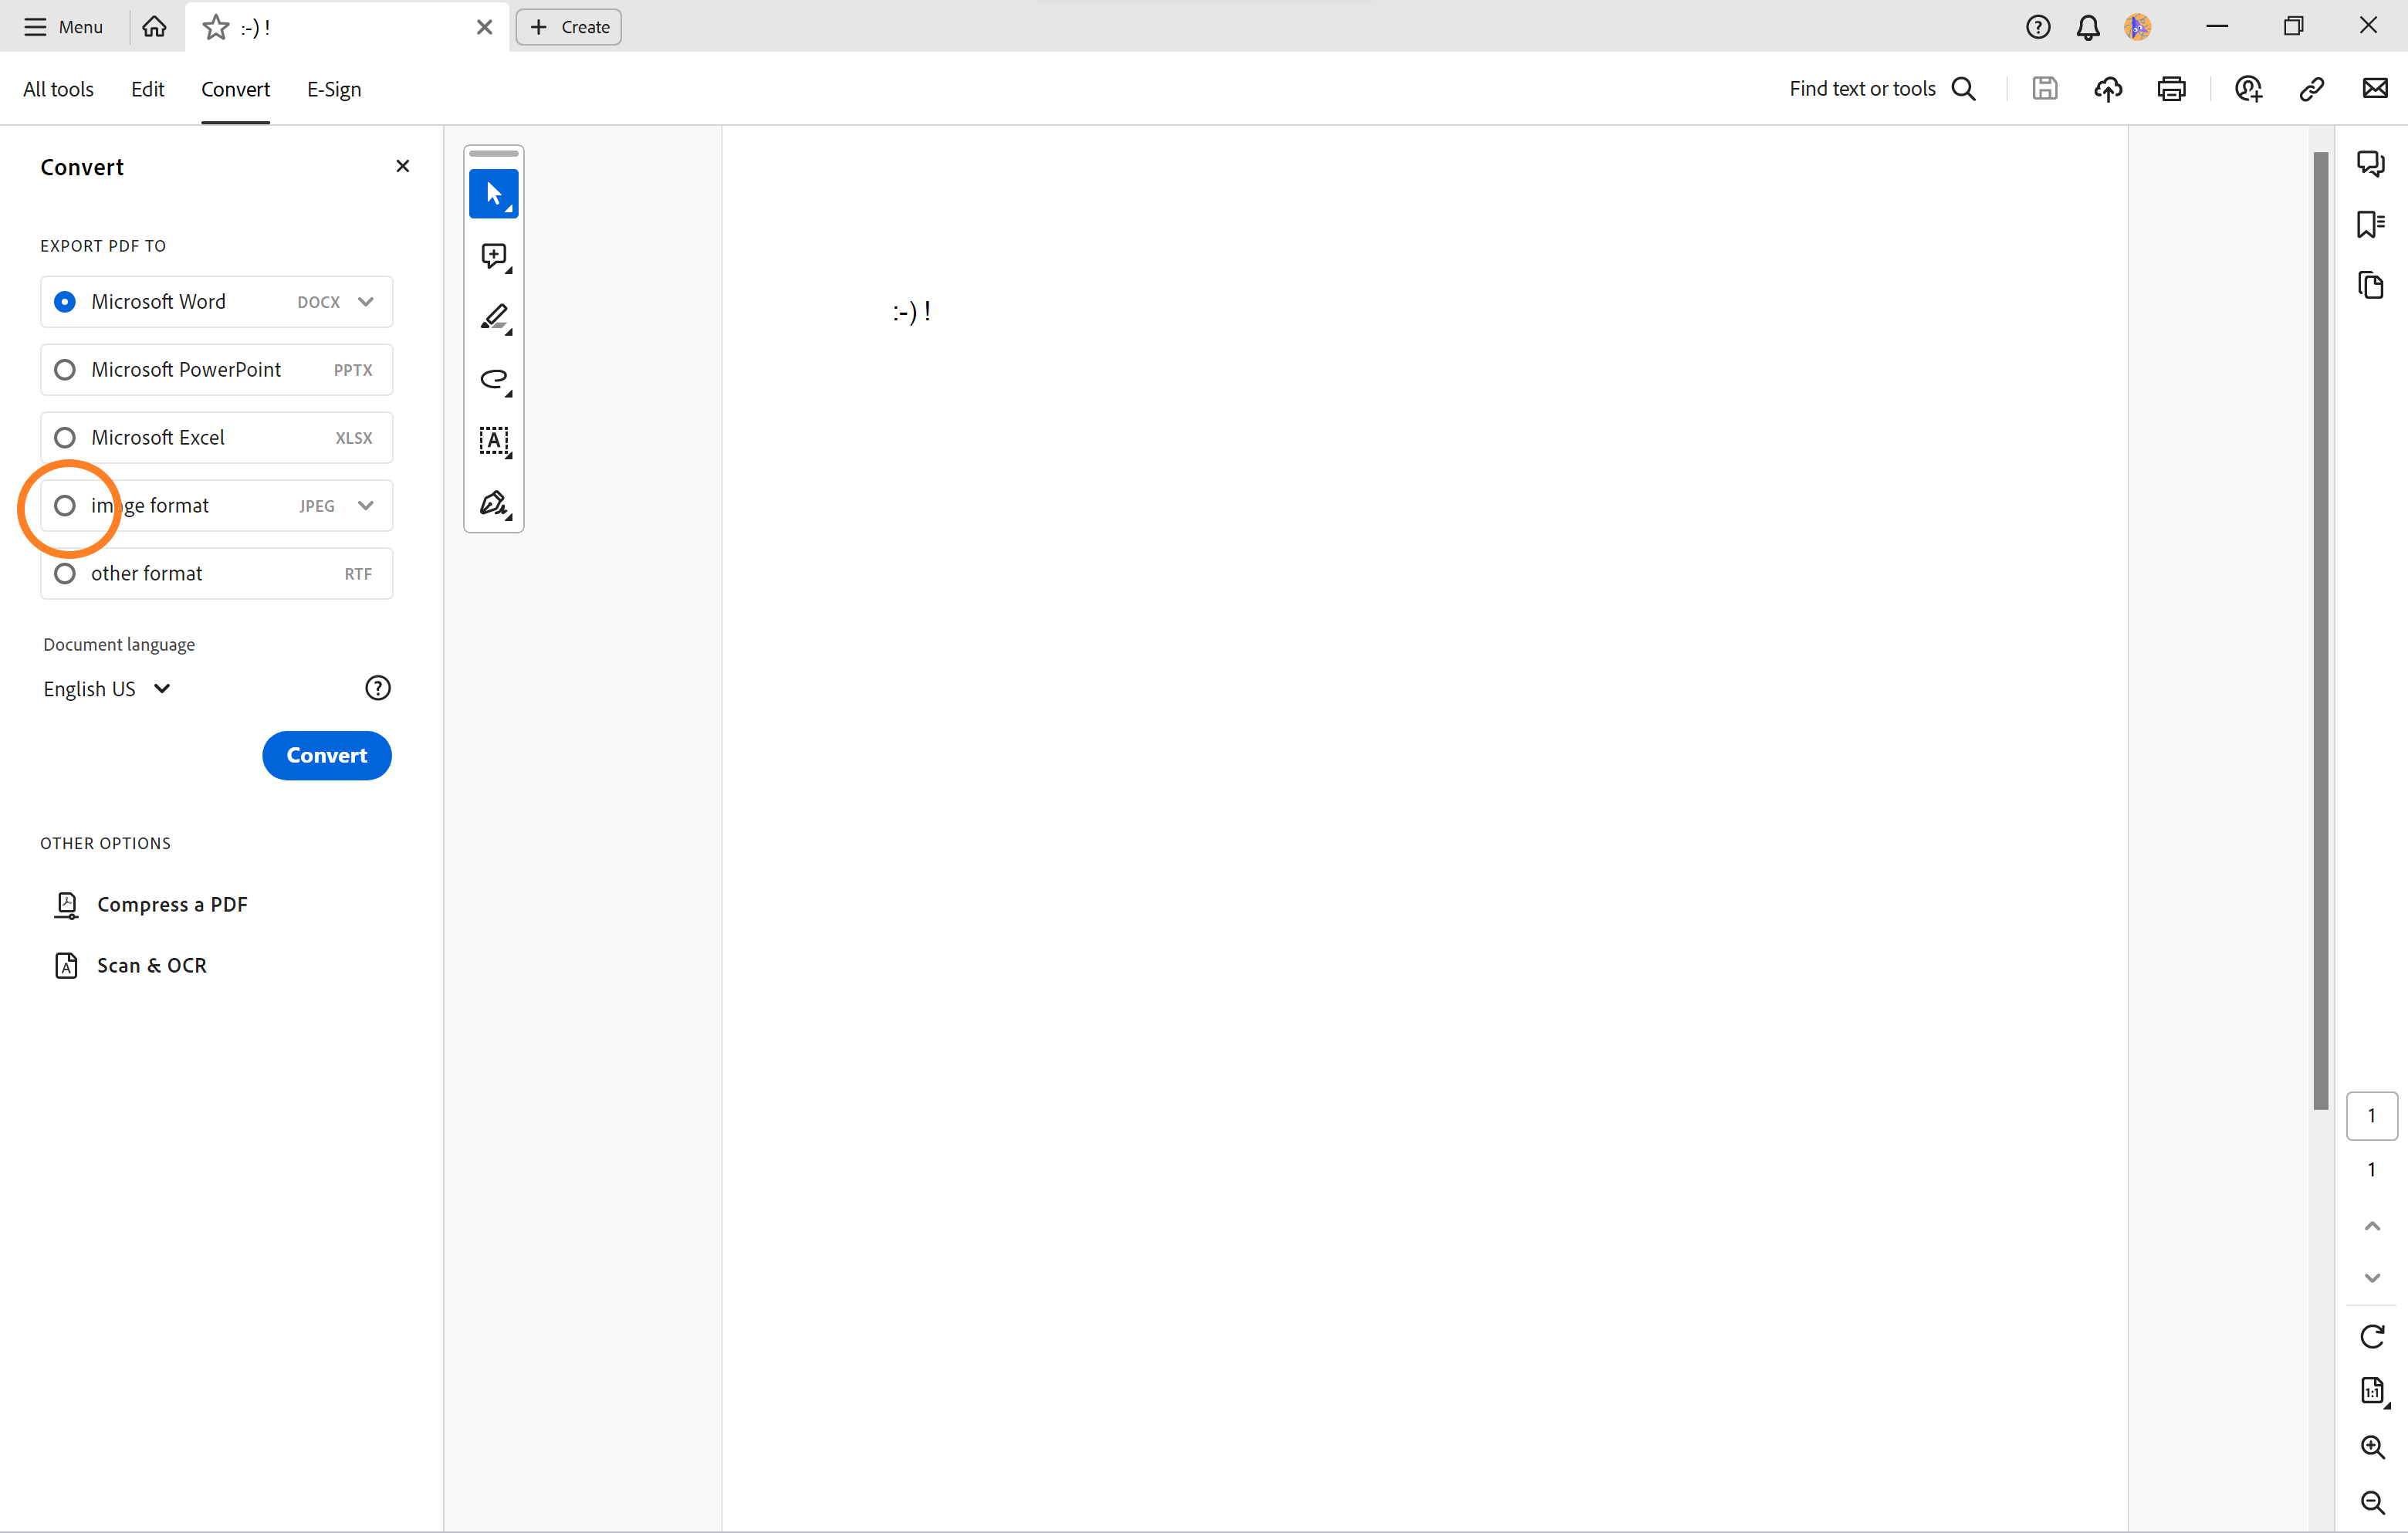Open the Help icon
Viewport: 2408px width, 1533px height.
(x=2038, y=27)
